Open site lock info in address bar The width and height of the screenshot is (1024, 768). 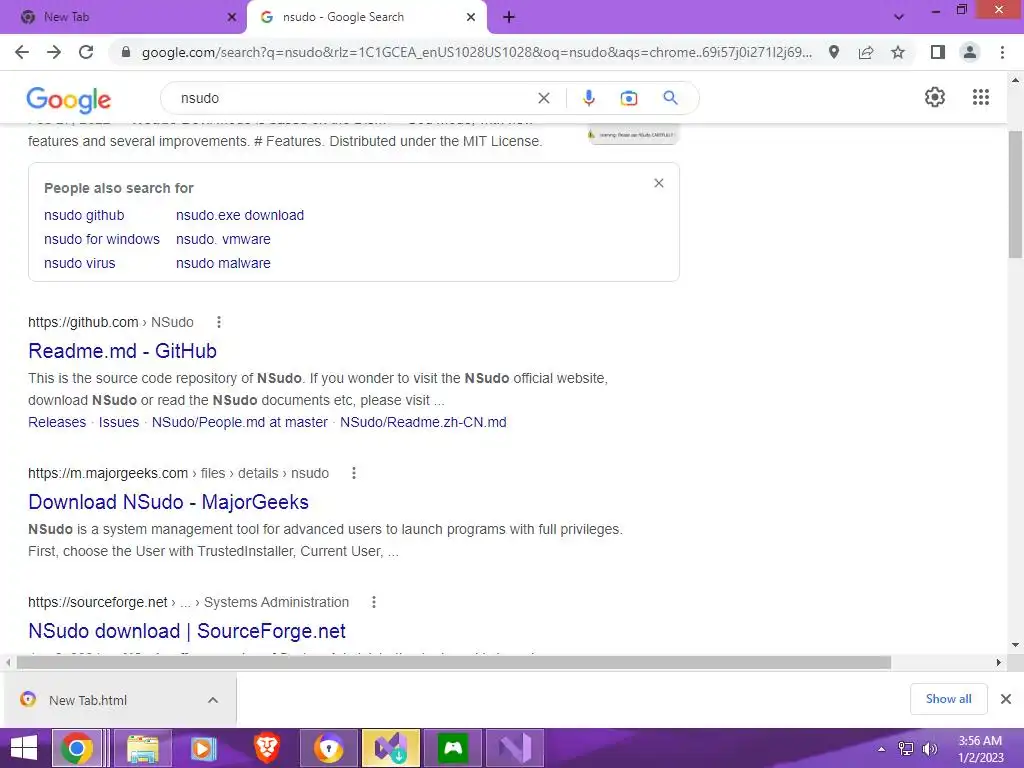[126, 52]
